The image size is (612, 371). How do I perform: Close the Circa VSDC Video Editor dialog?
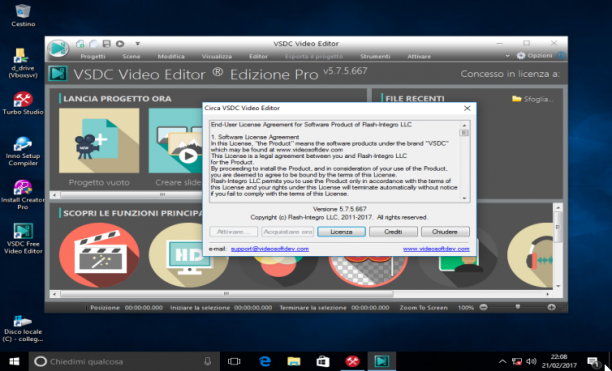[x=467, y=108]
